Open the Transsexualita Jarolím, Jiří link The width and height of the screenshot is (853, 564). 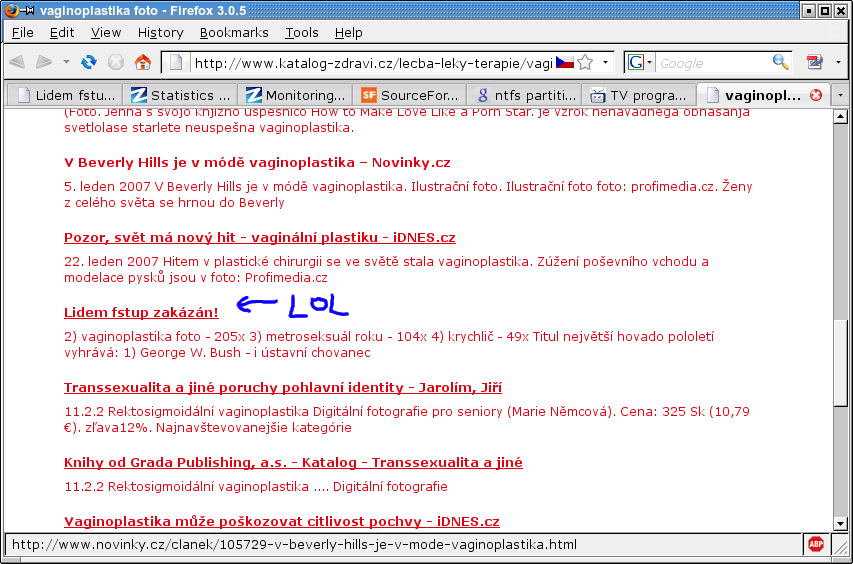[x=283, y=387]
